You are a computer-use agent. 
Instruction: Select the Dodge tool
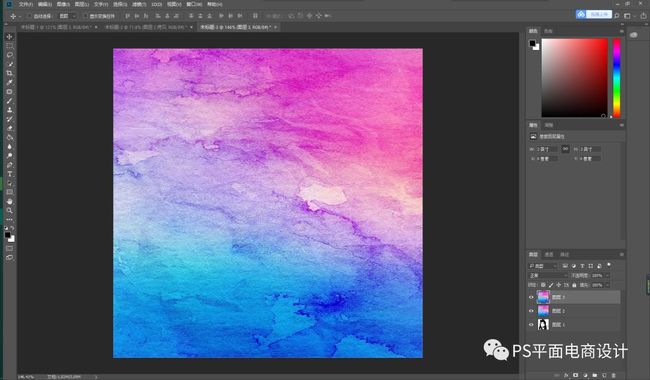coord(10,155)
